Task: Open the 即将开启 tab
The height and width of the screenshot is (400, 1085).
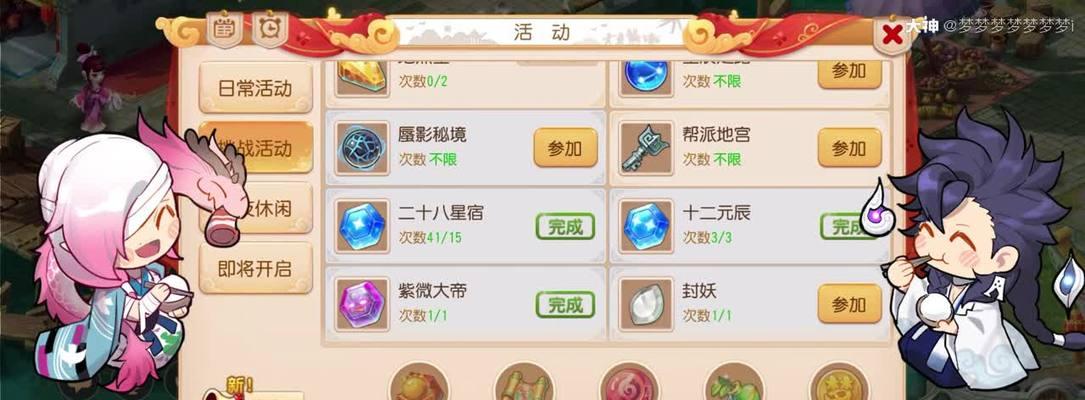Action: (x=255, y=269)
